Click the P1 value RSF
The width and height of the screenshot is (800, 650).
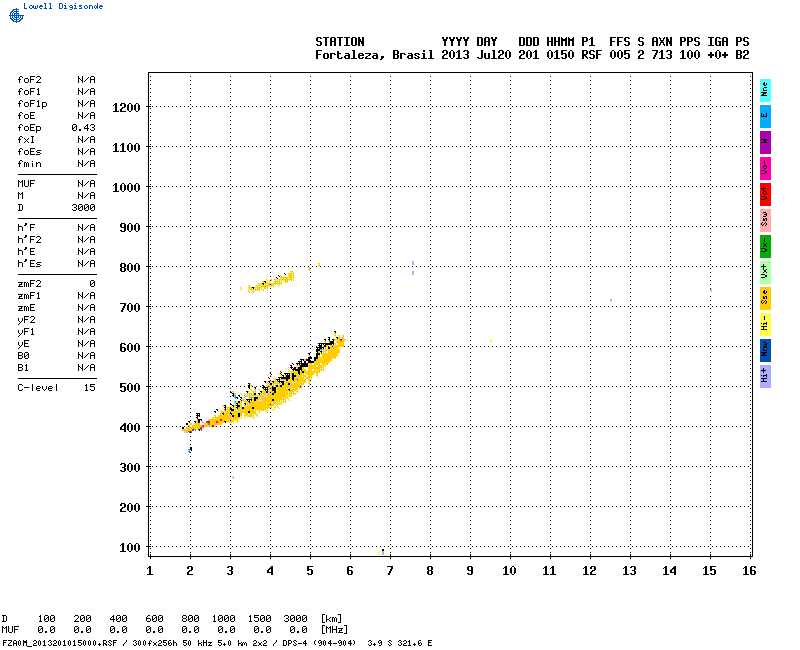click(592, 55)
